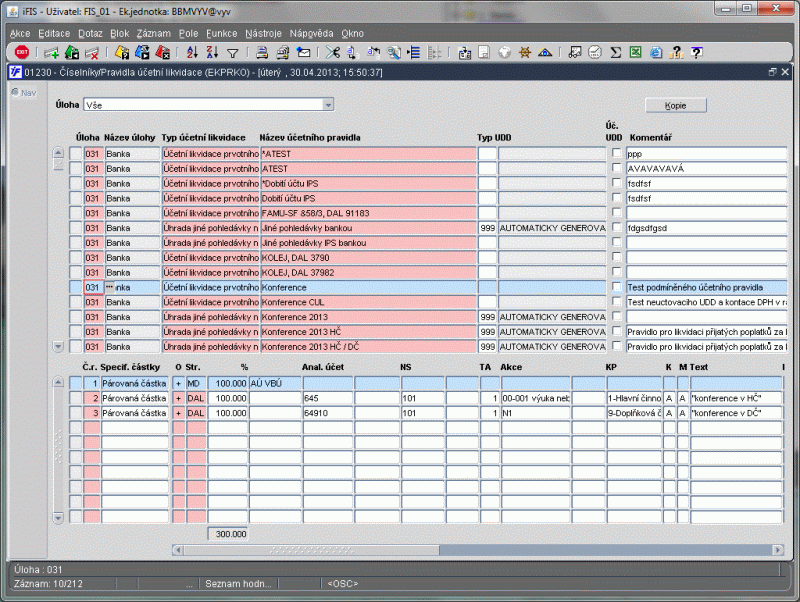The height and width of the screenshot is (602, 800).
Task: Open the Dotaz menu
Action: 90,34
